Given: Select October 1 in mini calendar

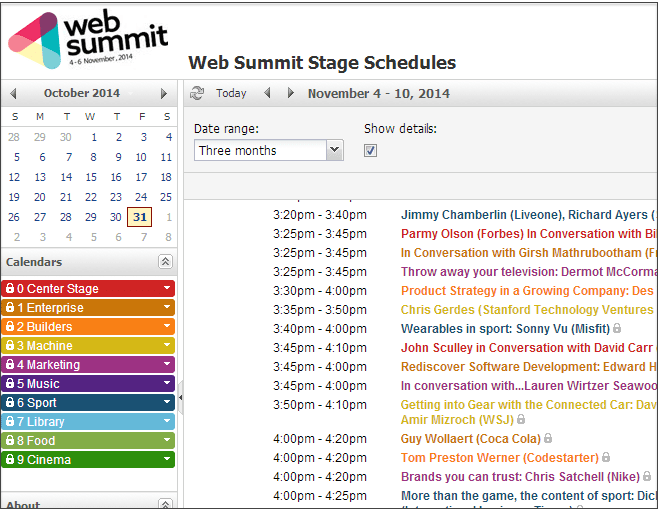Looking at the screenshot, I should tap(94, 137).
